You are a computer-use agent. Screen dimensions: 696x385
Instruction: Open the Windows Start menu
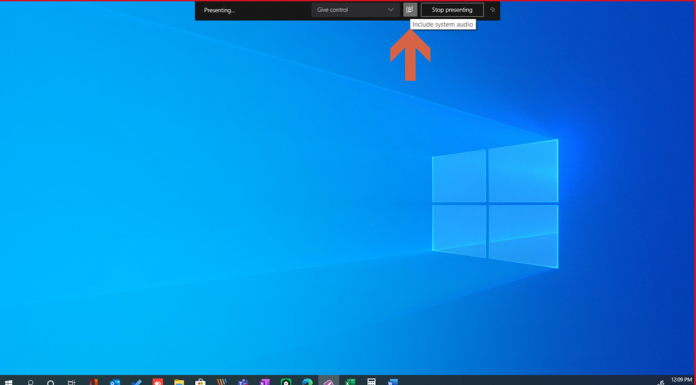(8, 382)
